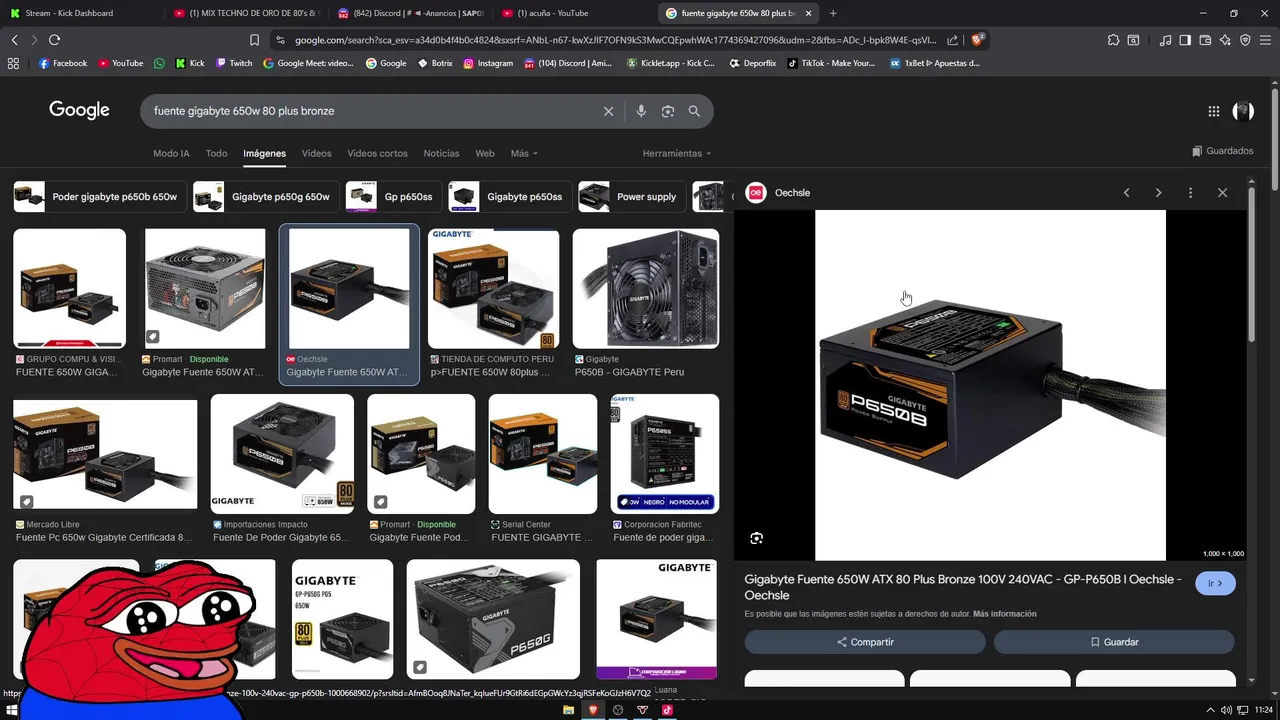1280x720 pixels.
Task: Click Compartir button
Action: pos(865,642)
